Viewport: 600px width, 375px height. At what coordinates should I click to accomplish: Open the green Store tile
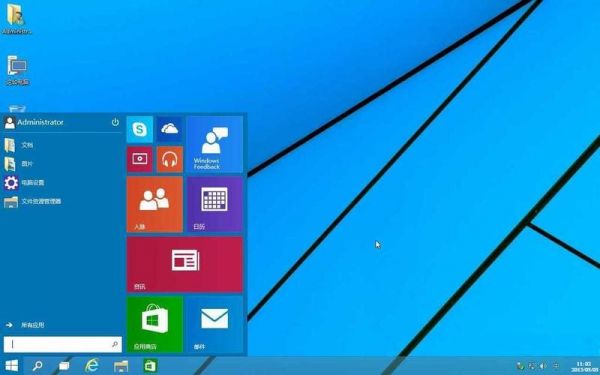155,324
